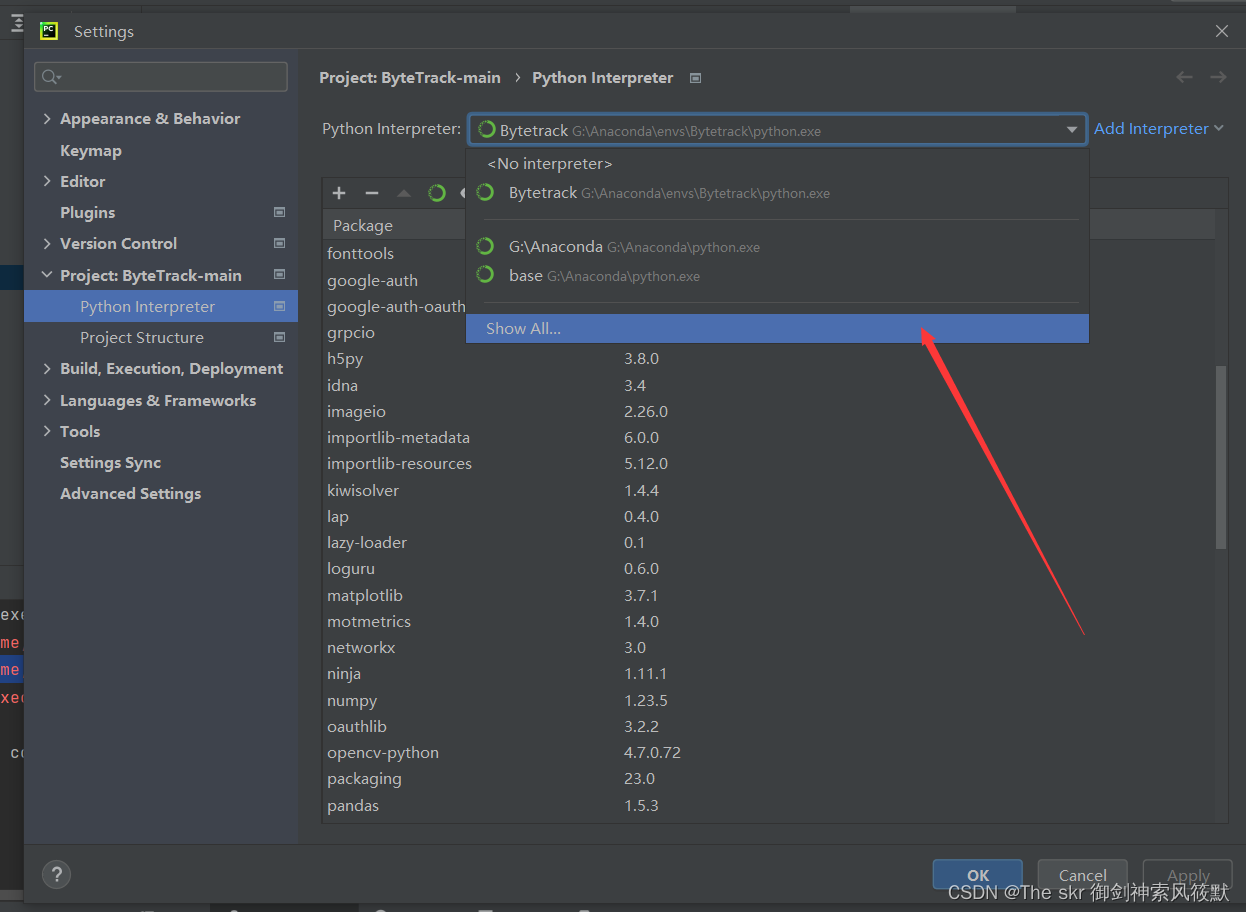Expand the Version Control section
This screenshot has width=1246, height=912.
coord(46,243)
